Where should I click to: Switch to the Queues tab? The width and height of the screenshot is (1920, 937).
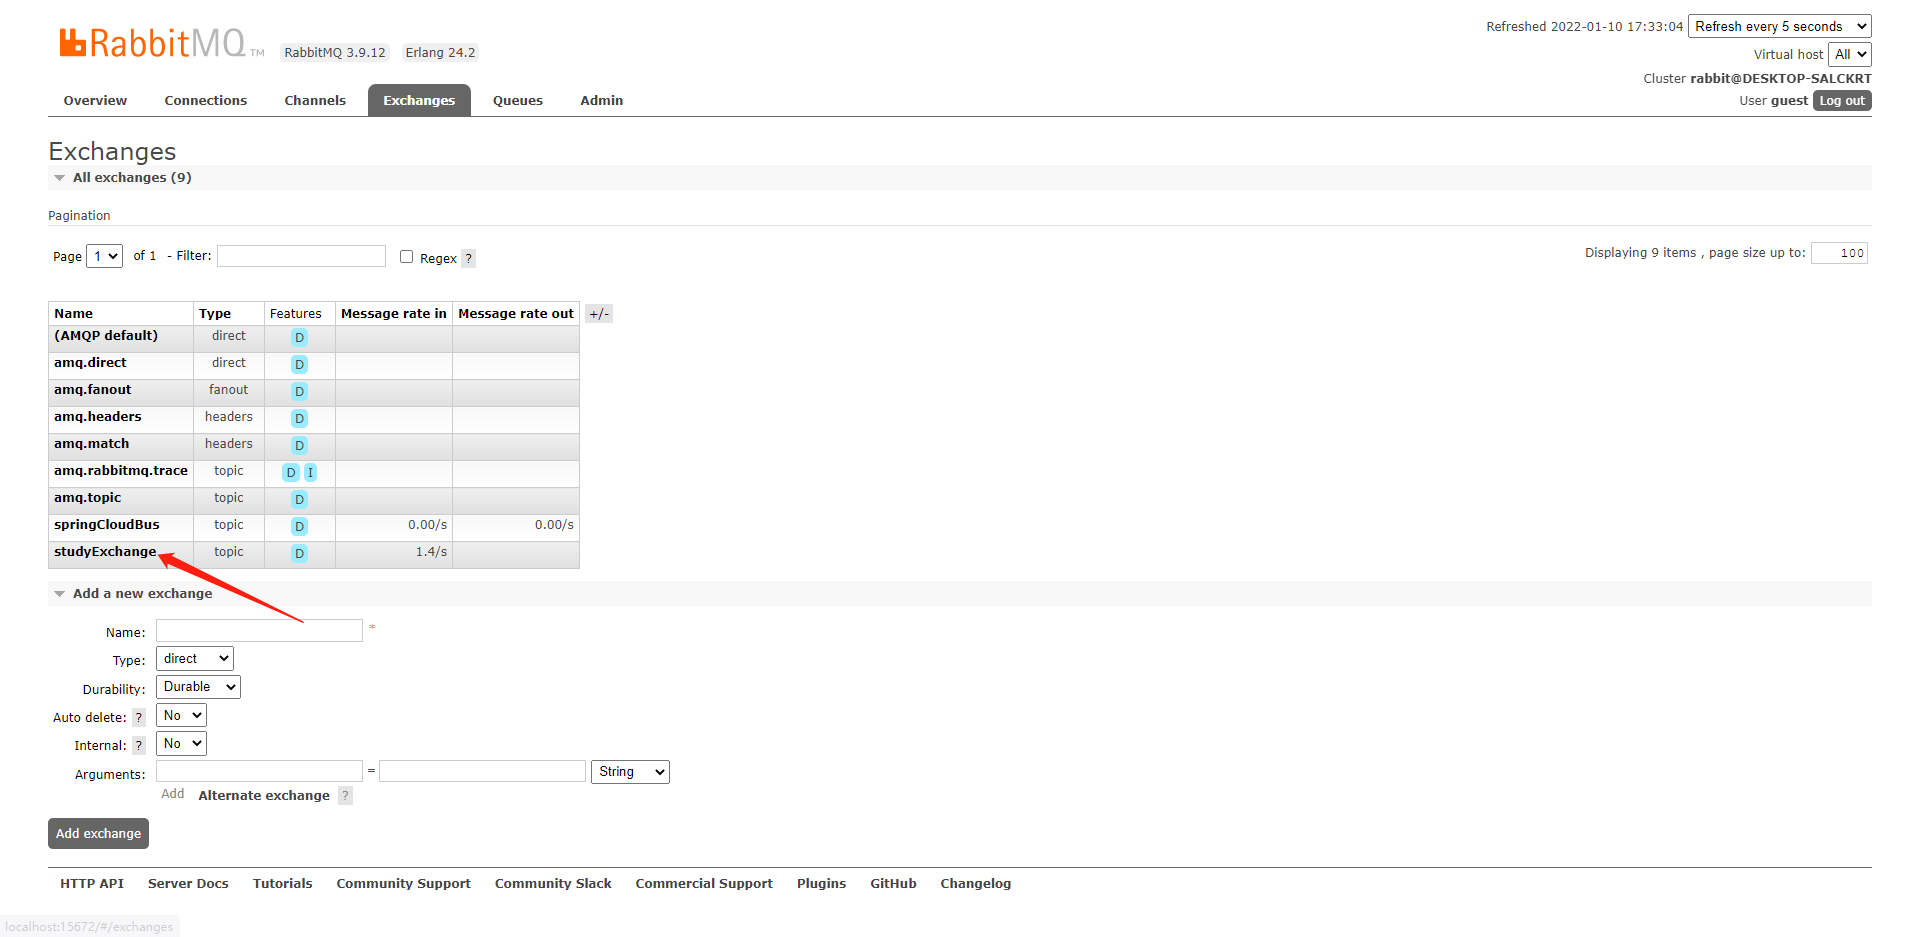pos(518,101)
